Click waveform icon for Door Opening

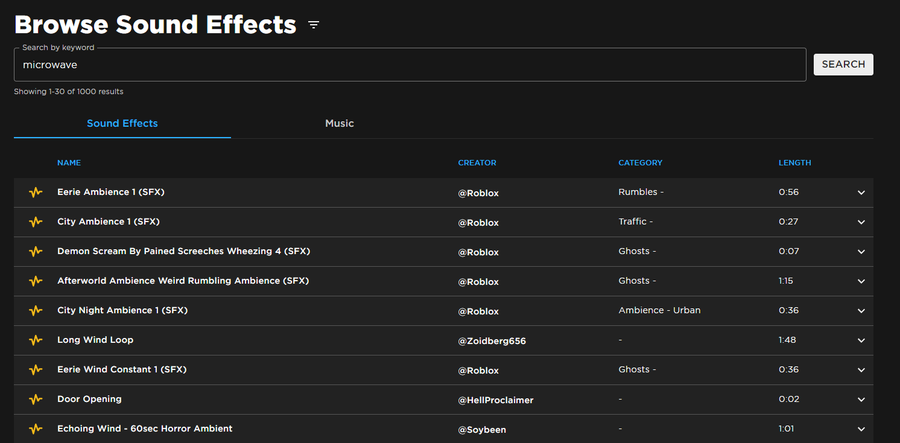36,399
